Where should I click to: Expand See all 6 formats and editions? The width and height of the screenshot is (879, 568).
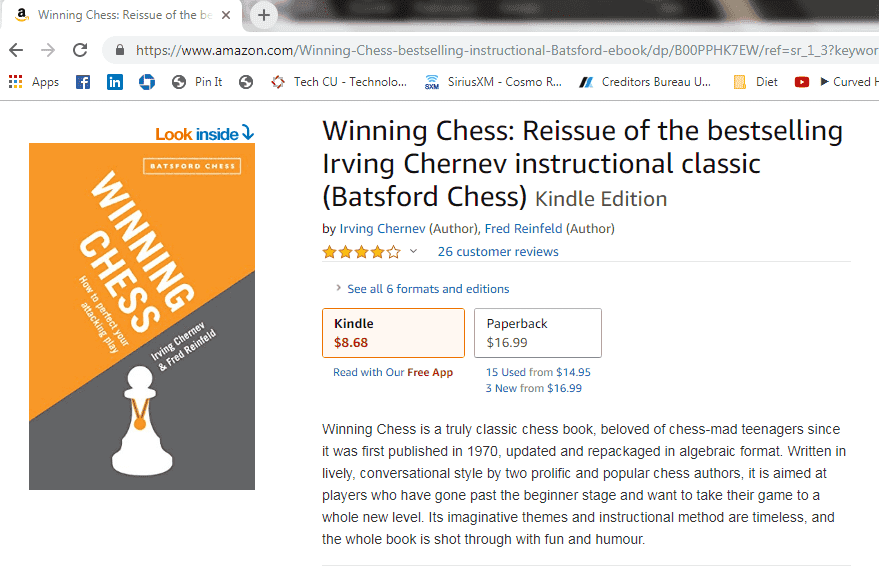pos(427,289)
